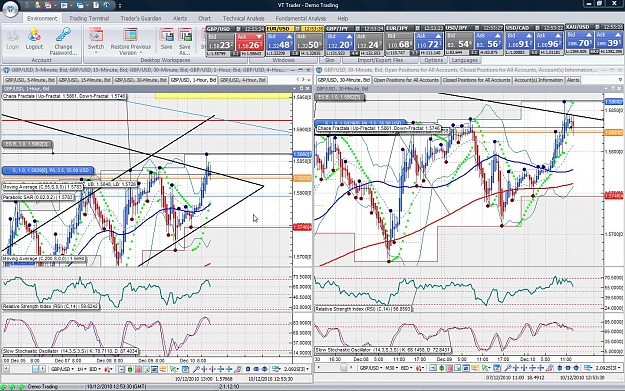Click the magnifier zoom icon in right chart toolbar
Image resolution: width=625 pixels, height=391 pixels.
coord(507,368)
